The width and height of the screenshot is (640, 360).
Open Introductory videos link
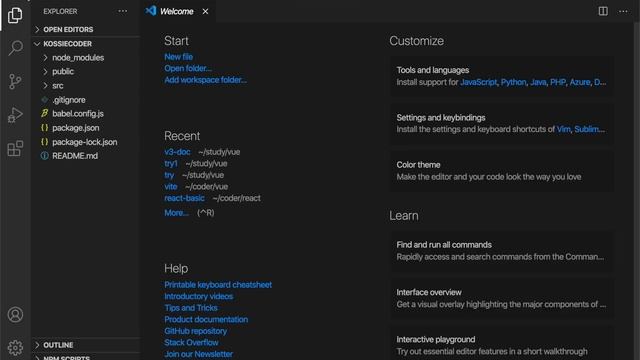pyautogui.click(x=199, y=296)
